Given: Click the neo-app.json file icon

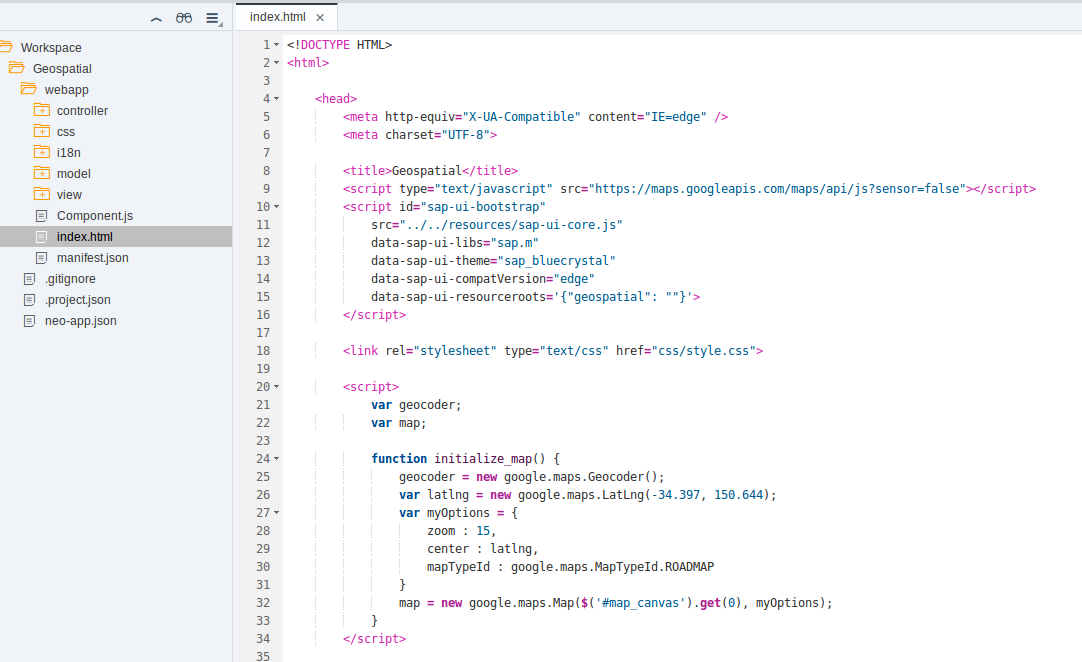Looking at the screenshot, I should (29, 321).
